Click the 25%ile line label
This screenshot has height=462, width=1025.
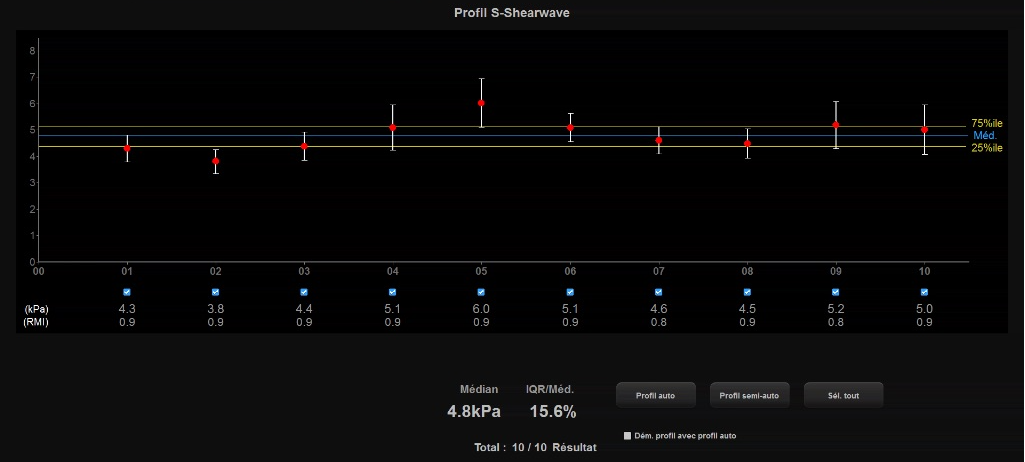[x=986, y=148]
